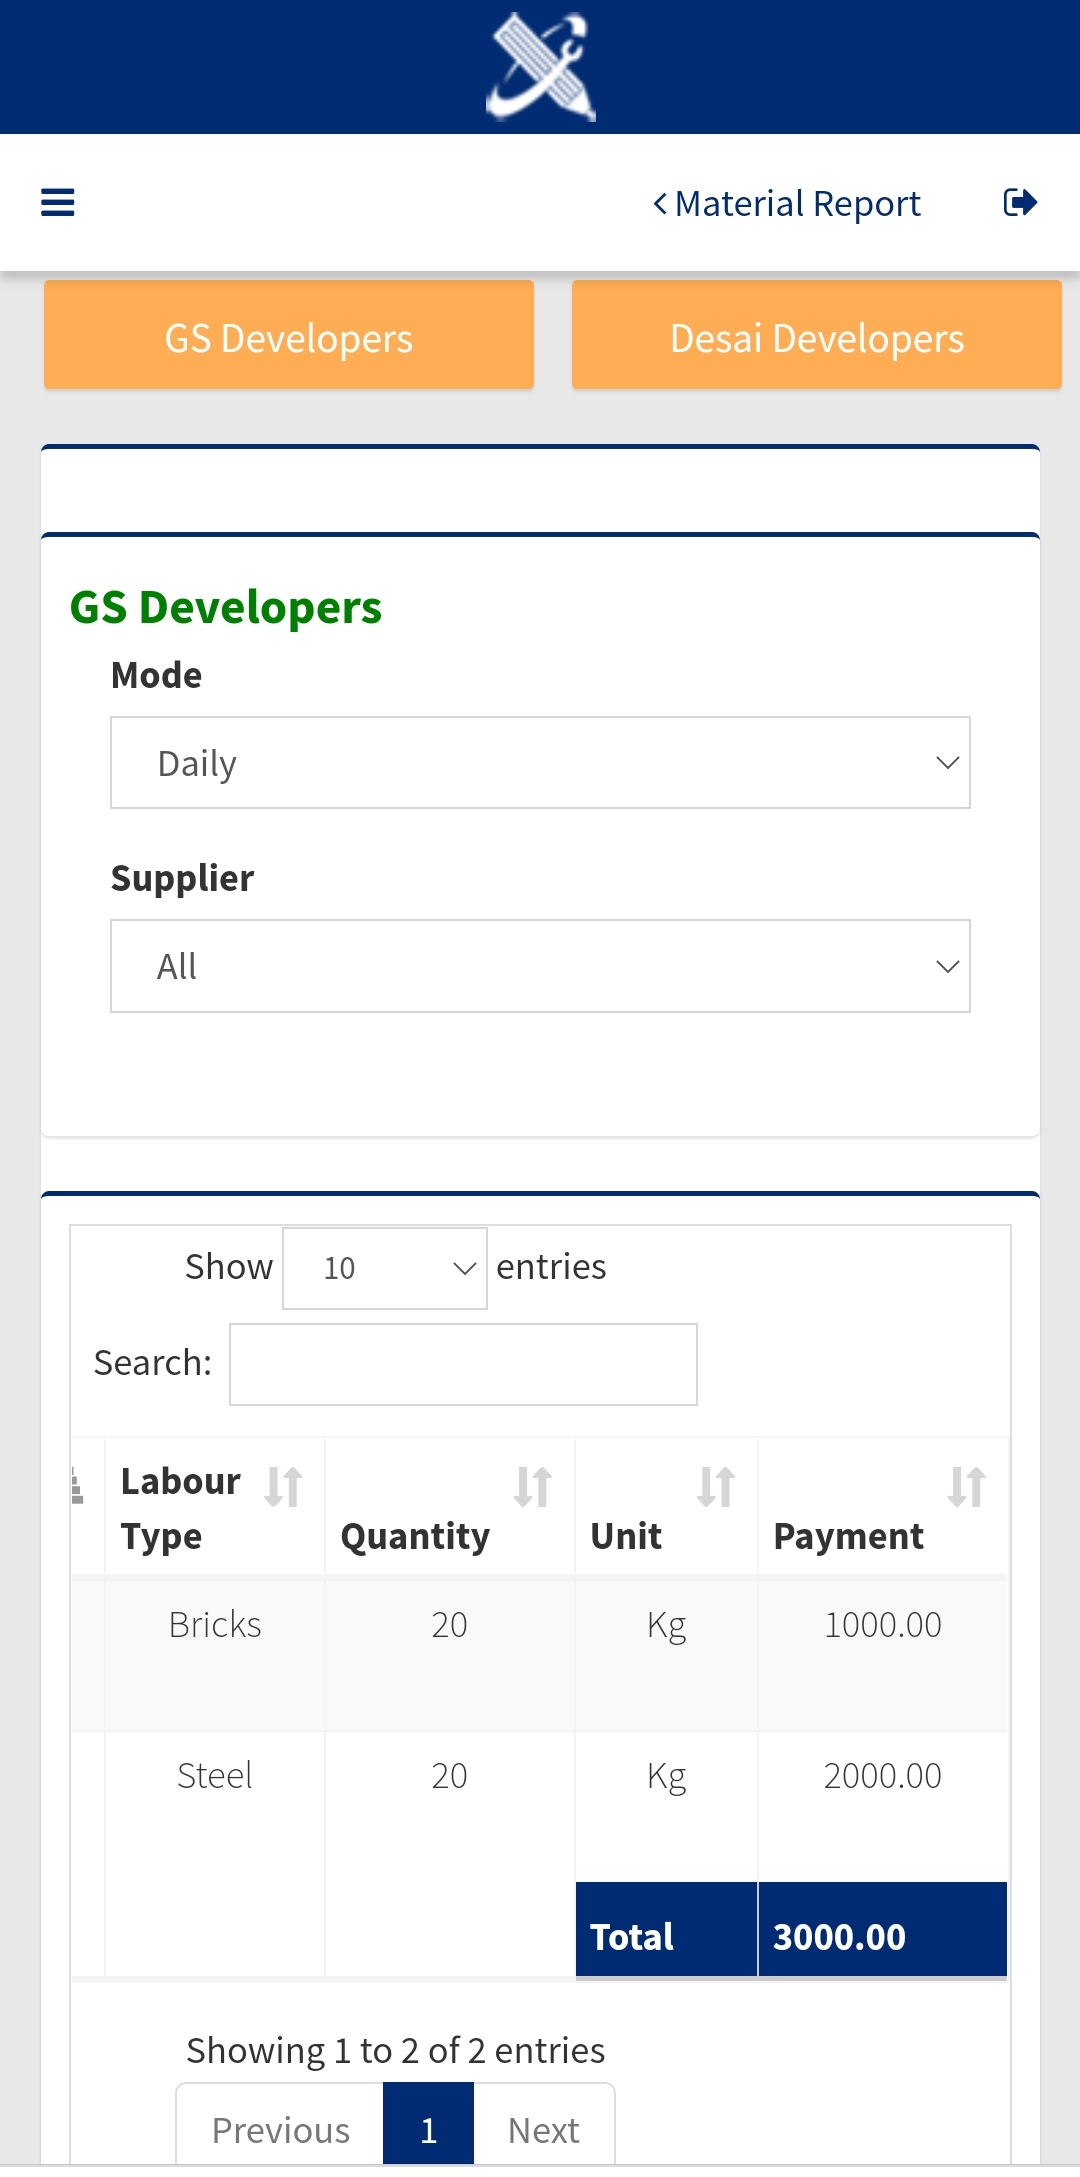The height and width of the screenshot is (2177, 1080).
Task: Focus the Search input field
Action: tap(463, 1364)
